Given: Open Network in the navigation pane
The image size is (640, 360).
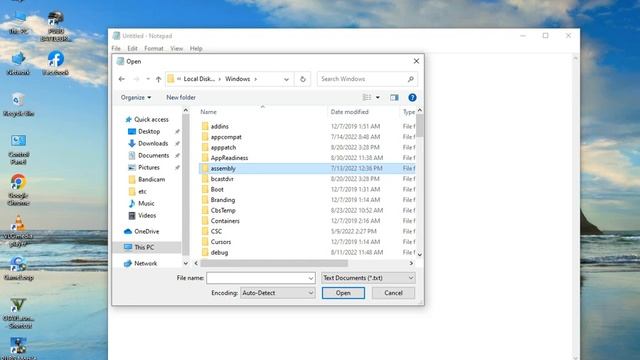Looking at the screenshot, I should [145, 263].
